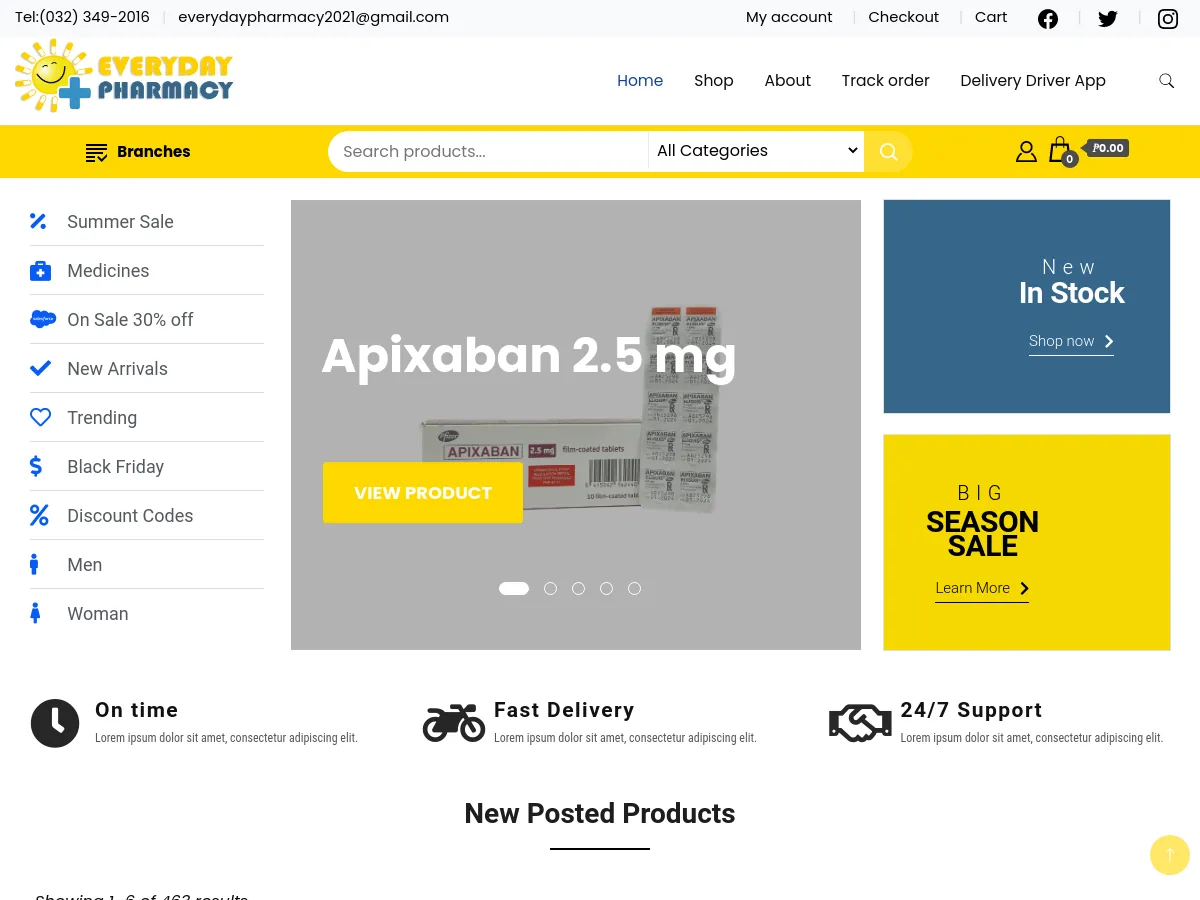Screen dimensions: 1200x900
Task: Click the Learn More chevron under SEASON SALE
Action: tap(1024, 588)
